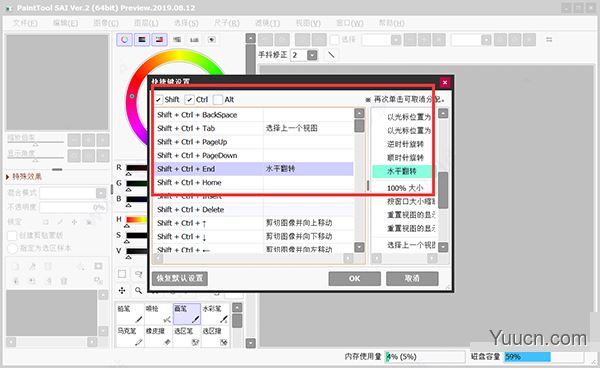Click the straight line drawing mode icon
Screen dimensions: 600x368
tap(331, 55)
